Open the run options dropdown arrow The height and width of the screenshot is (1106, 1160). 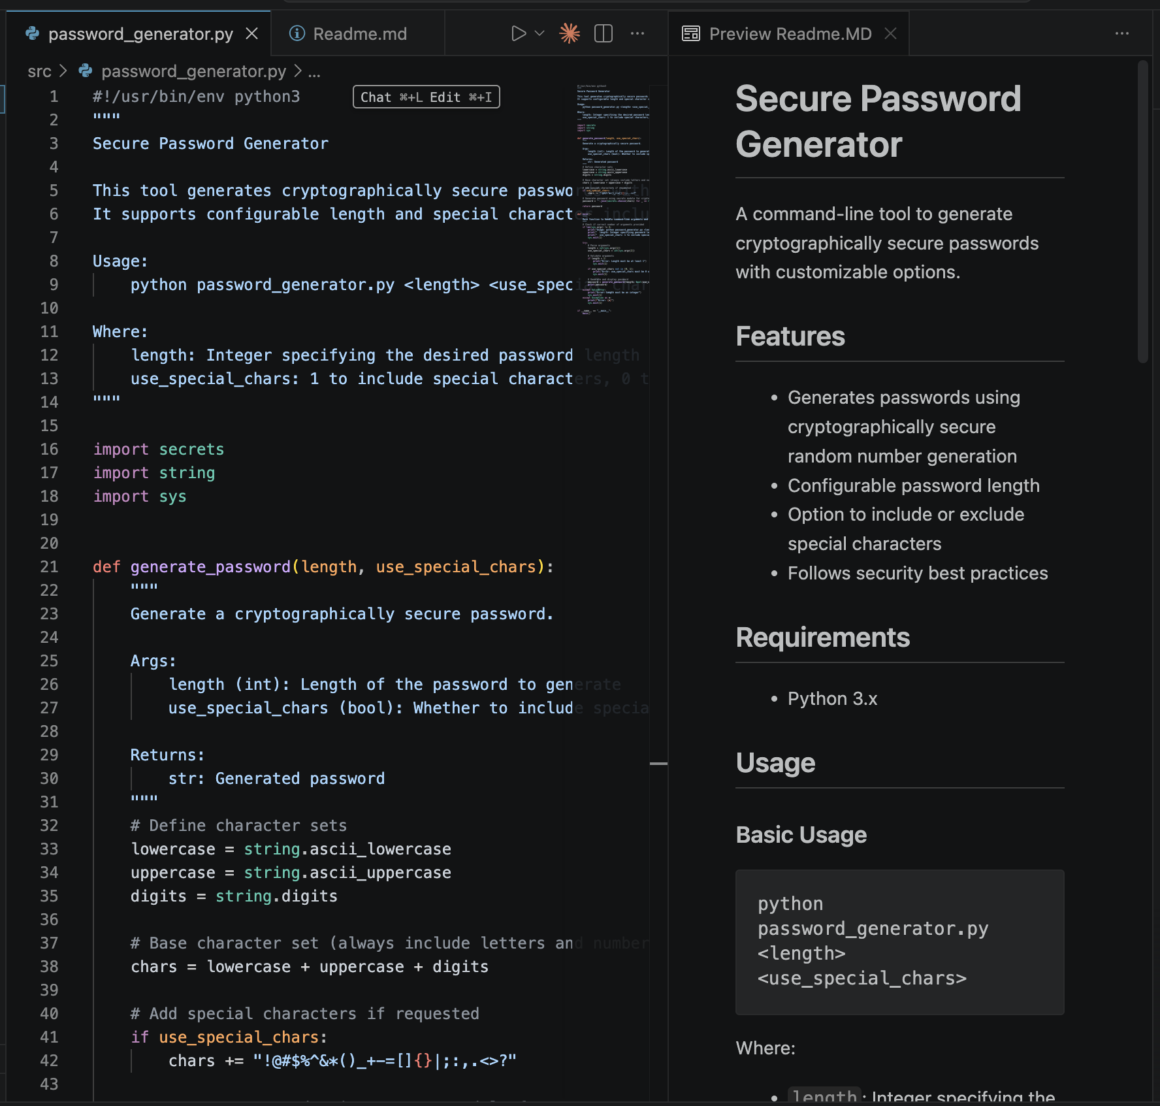coord(540,33)
